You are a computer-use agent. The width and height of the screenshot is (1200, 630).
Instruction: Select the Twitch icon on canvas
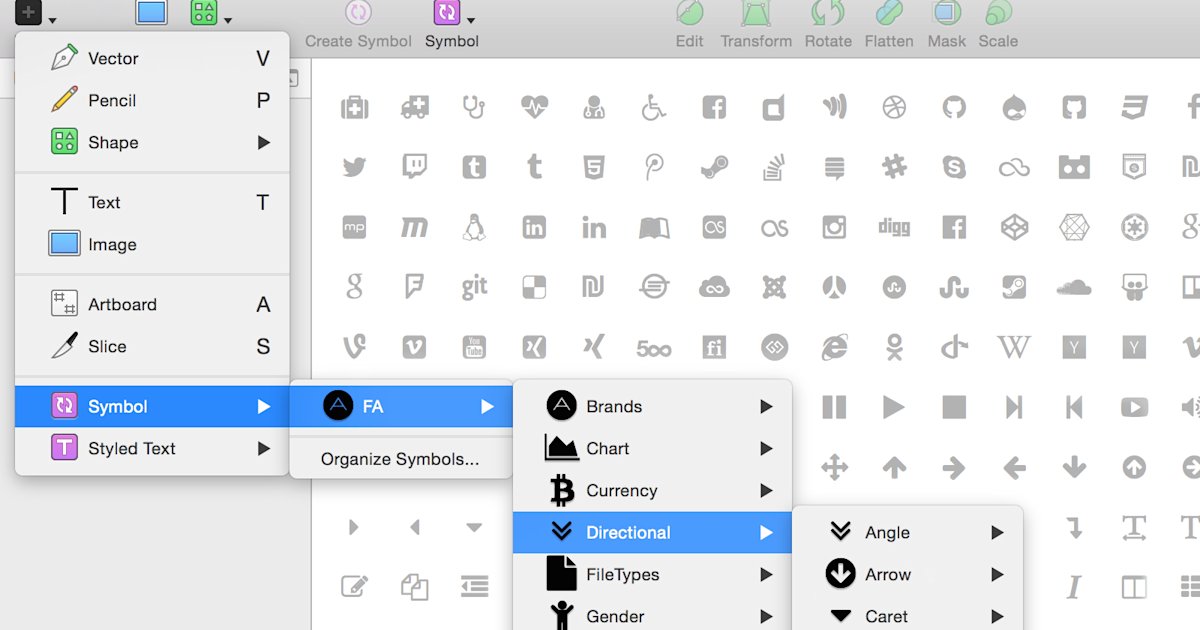coord(414,167)
